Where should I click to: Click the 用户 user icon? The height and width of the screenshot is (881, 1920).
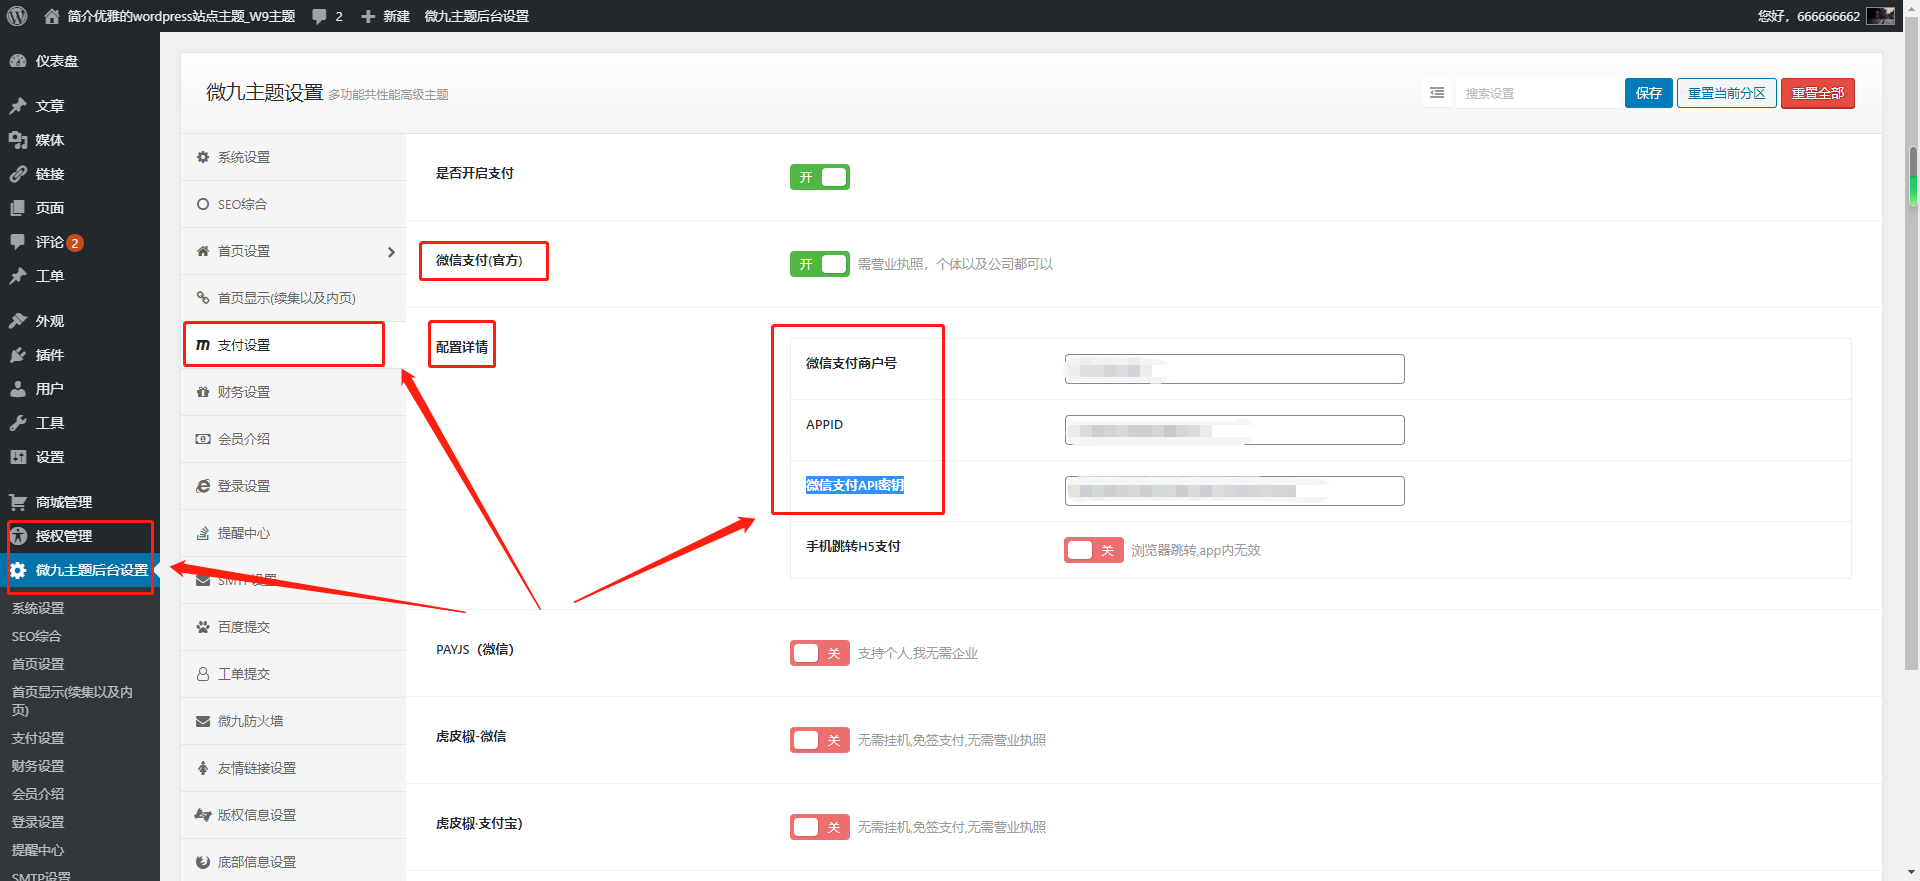(18, 389)
